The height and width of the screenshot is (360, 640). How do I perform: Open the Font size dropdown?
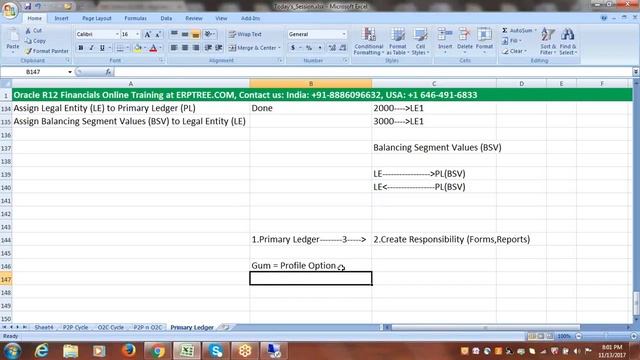pyautogui.click(x=138, y=34)
